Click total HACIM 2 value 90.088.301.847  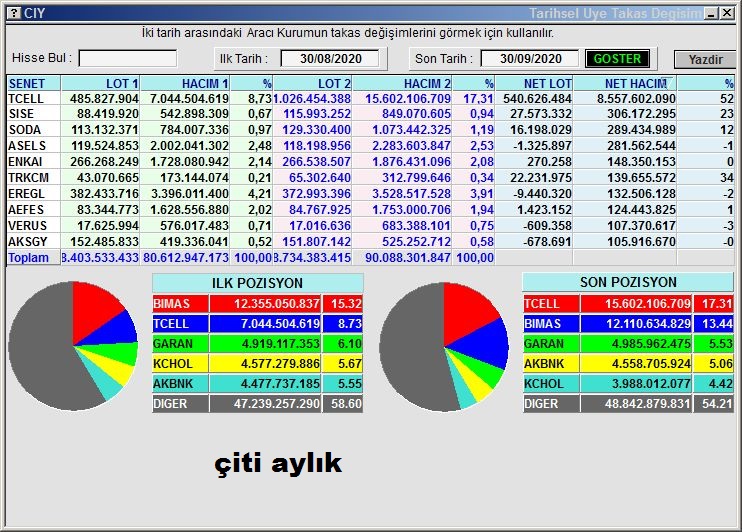pyautogui.click(x=407, y=258)
